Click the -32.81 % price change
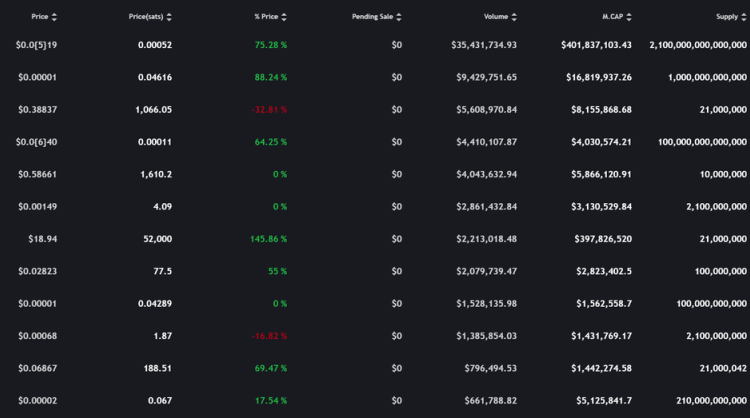This screenshot has height=418, width=750. [269, 110]
